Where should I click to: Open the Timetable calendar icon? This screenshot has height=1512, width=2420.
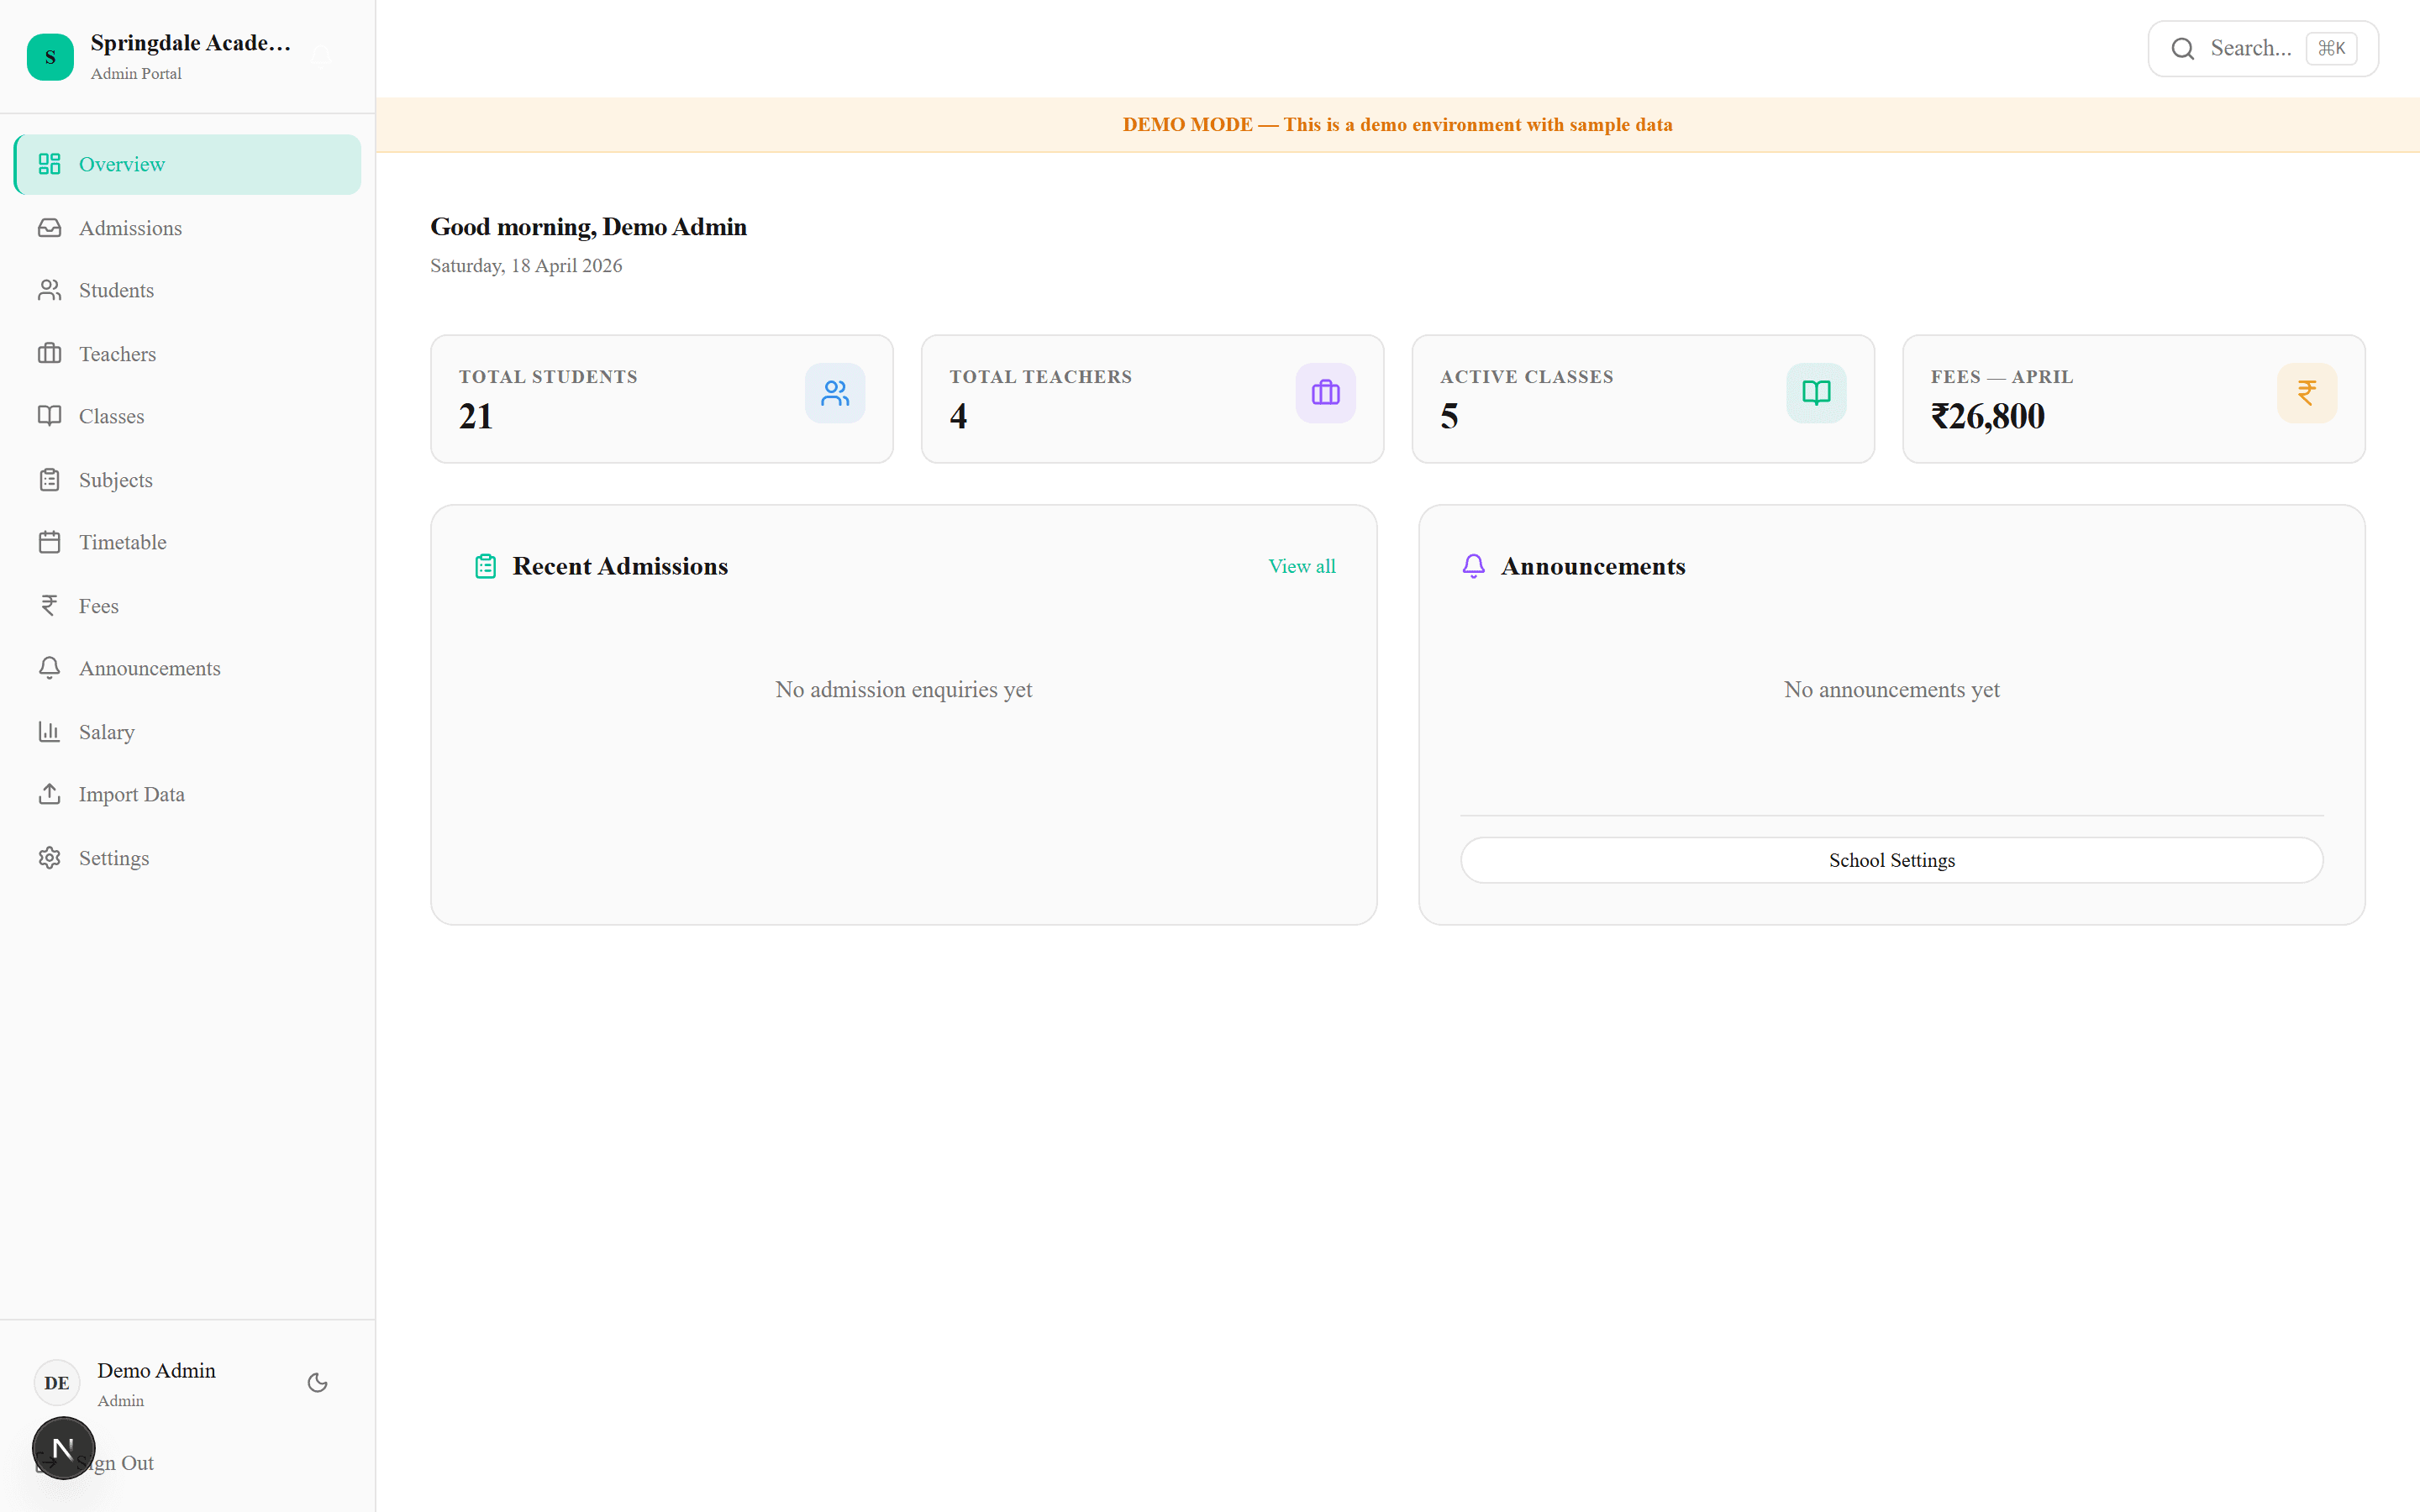50,542
